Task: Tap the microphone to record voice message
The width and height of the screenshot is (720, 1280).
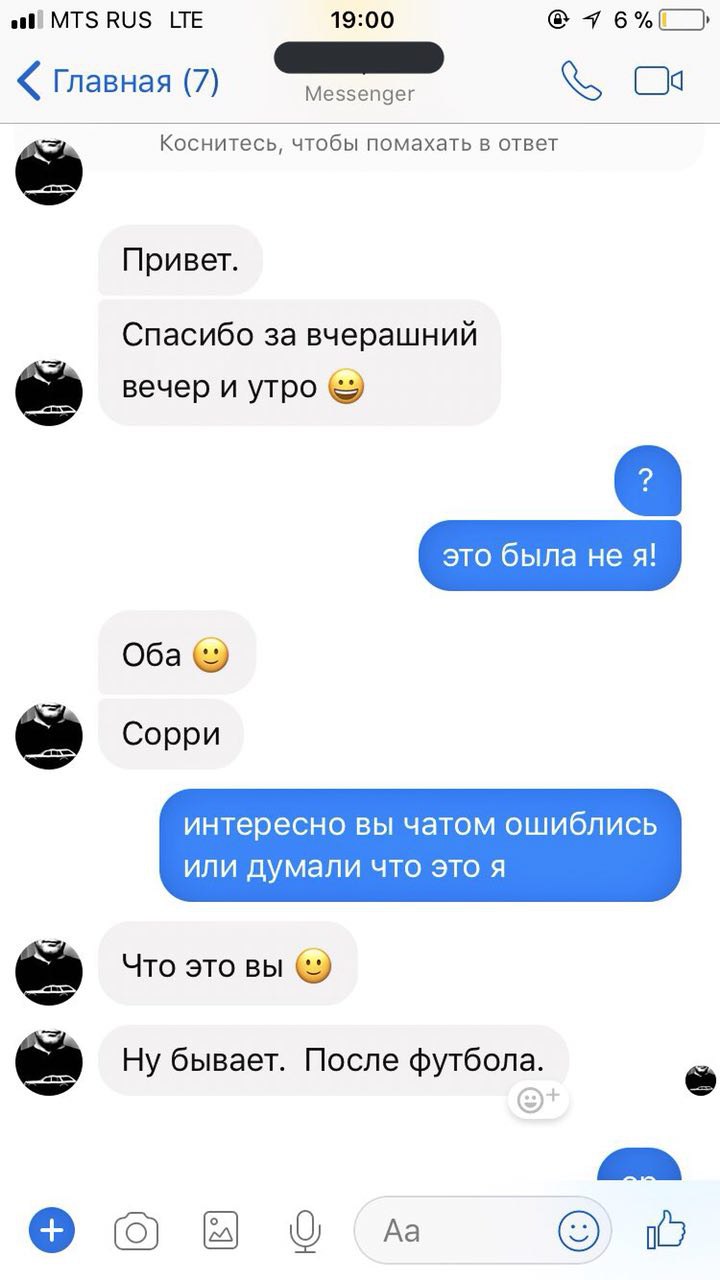Action: pyautogui.click(x=304, y=1230)
